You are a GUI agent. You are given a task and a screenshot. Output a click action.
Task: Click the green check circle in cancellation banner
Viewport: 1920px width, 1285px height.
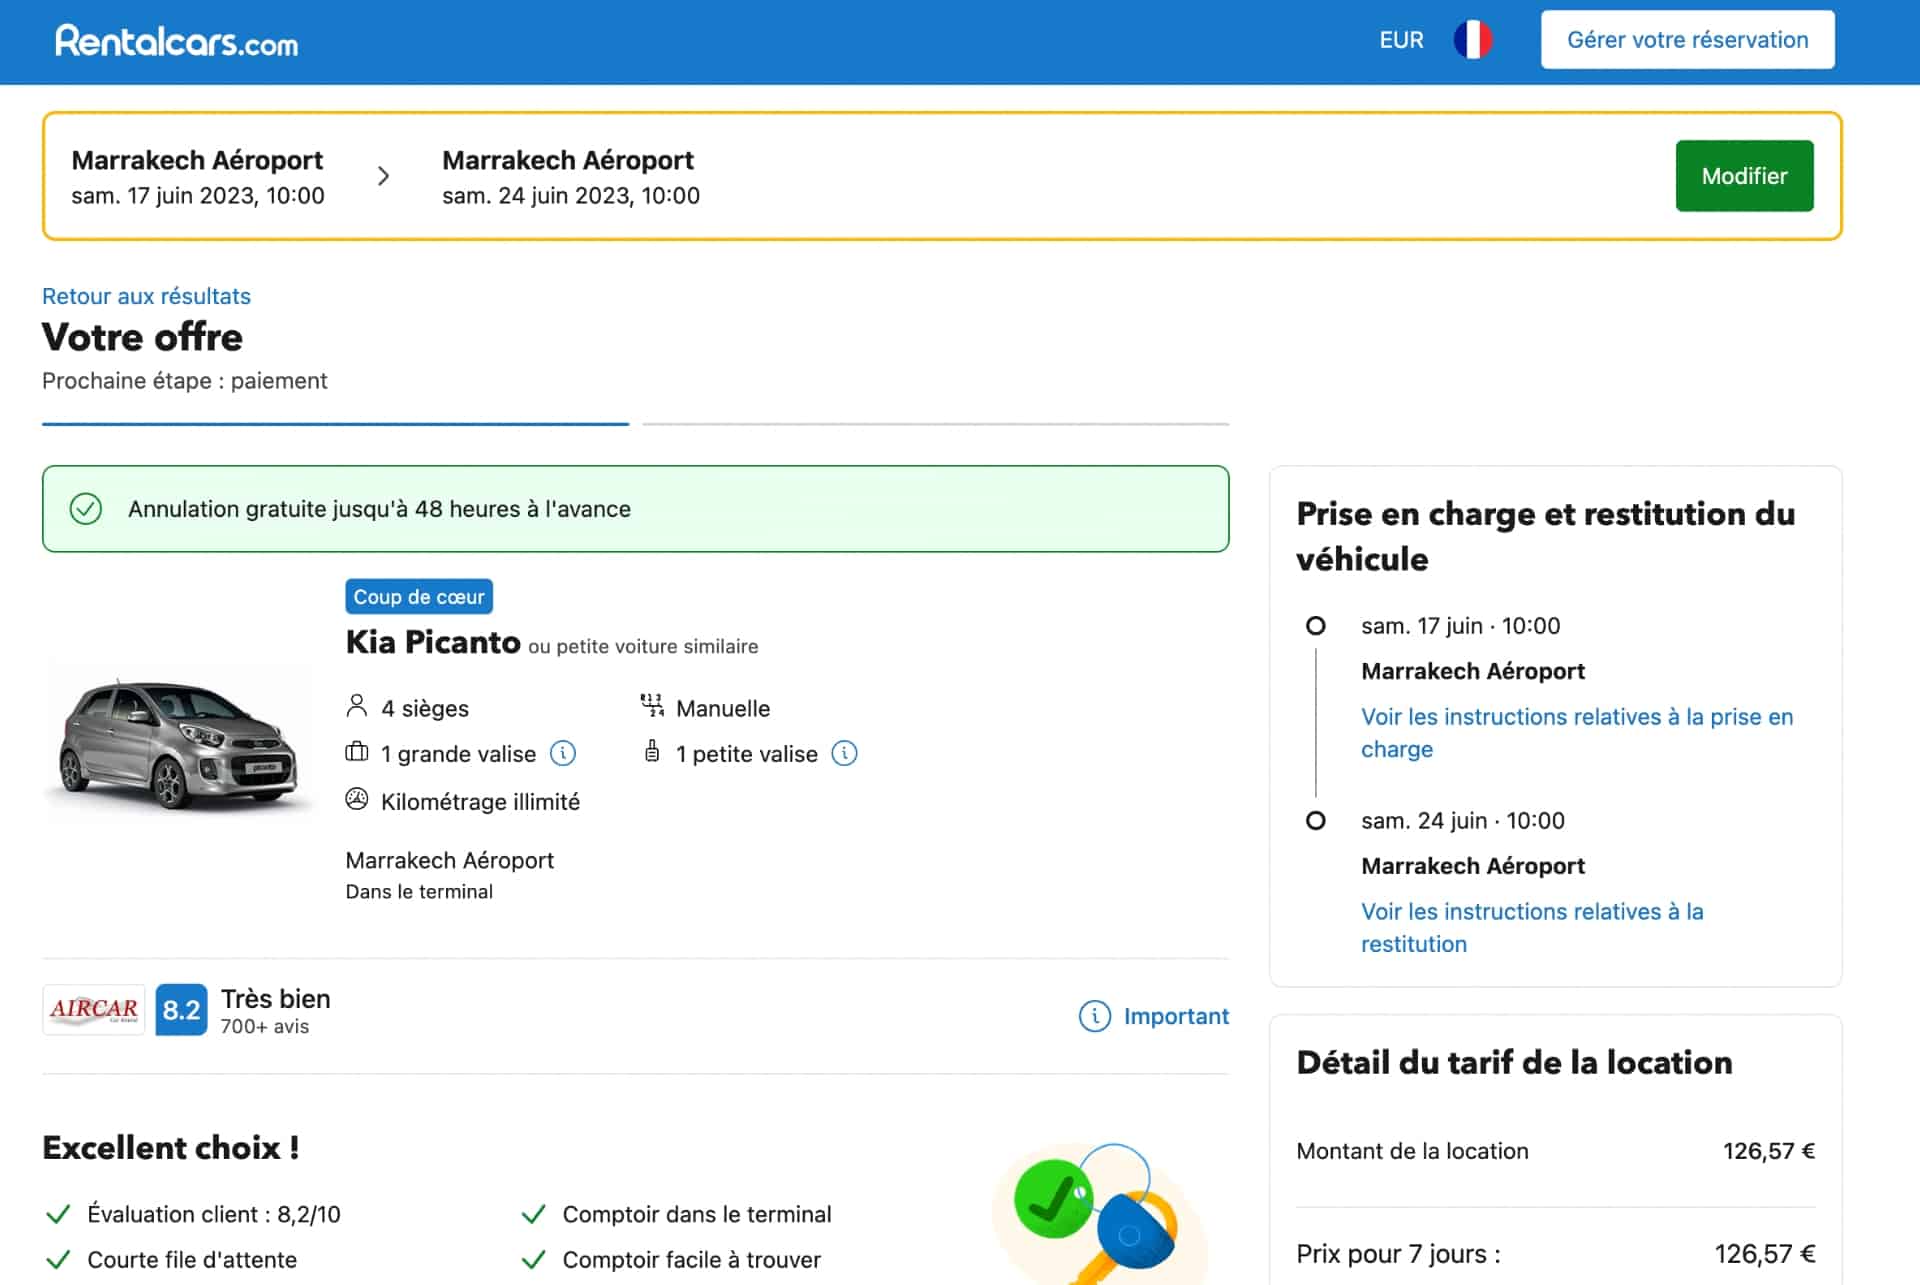click(86, 509)
